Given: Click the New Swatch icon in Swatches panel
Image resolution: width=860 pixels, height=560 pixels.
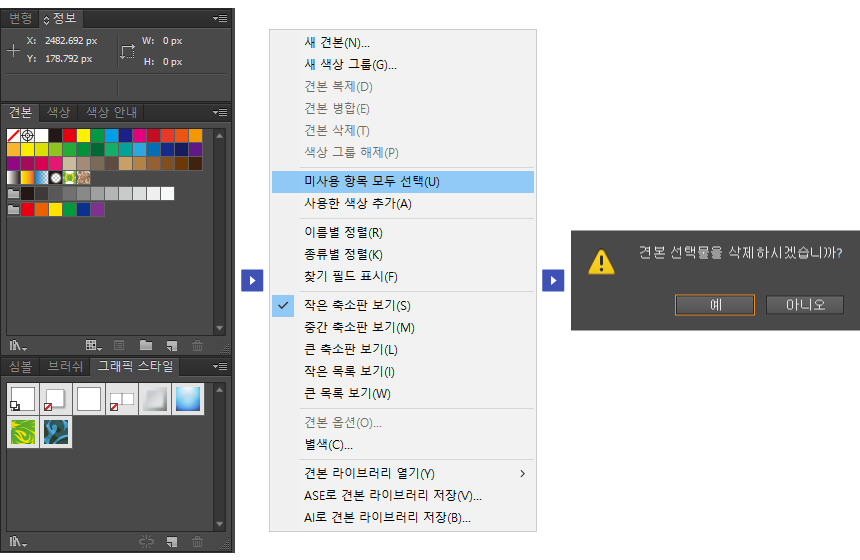Looking at the screenshot, I should (x=172, y=346).
